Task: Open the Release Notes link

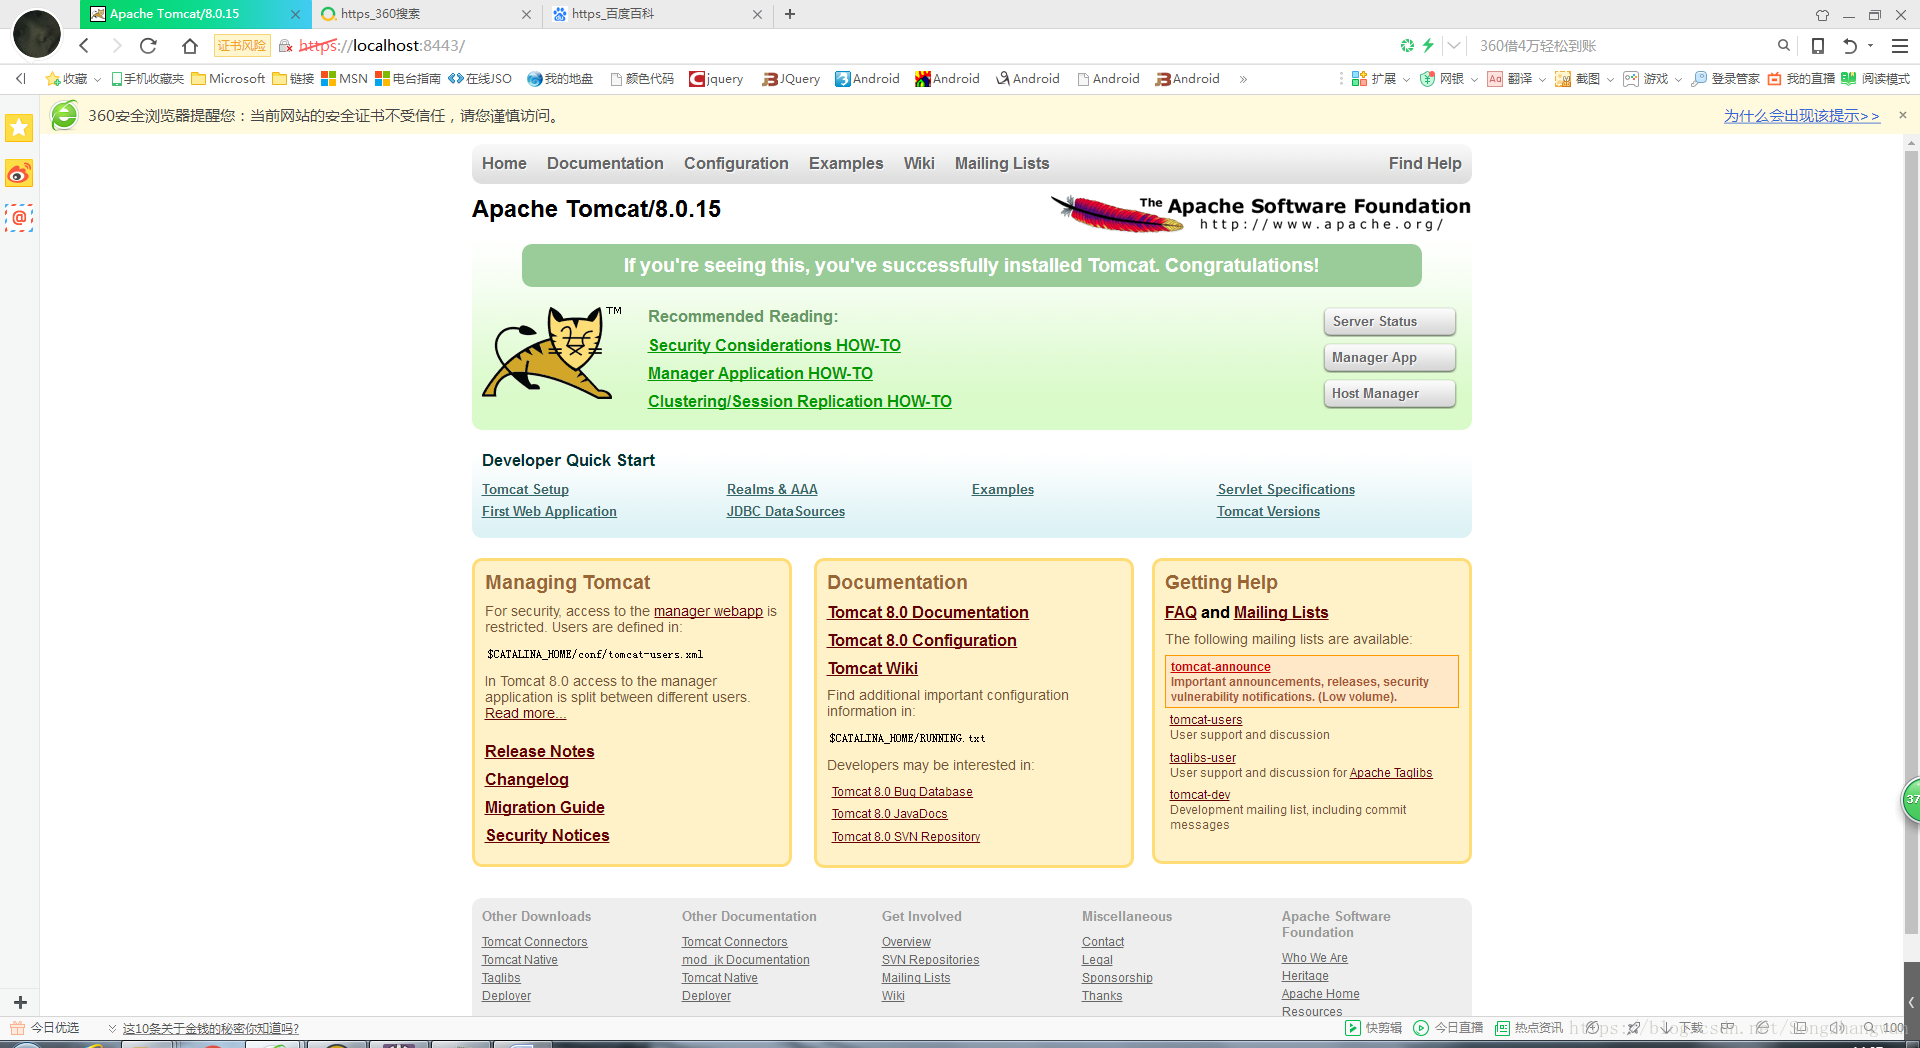Action: (540, 751)
